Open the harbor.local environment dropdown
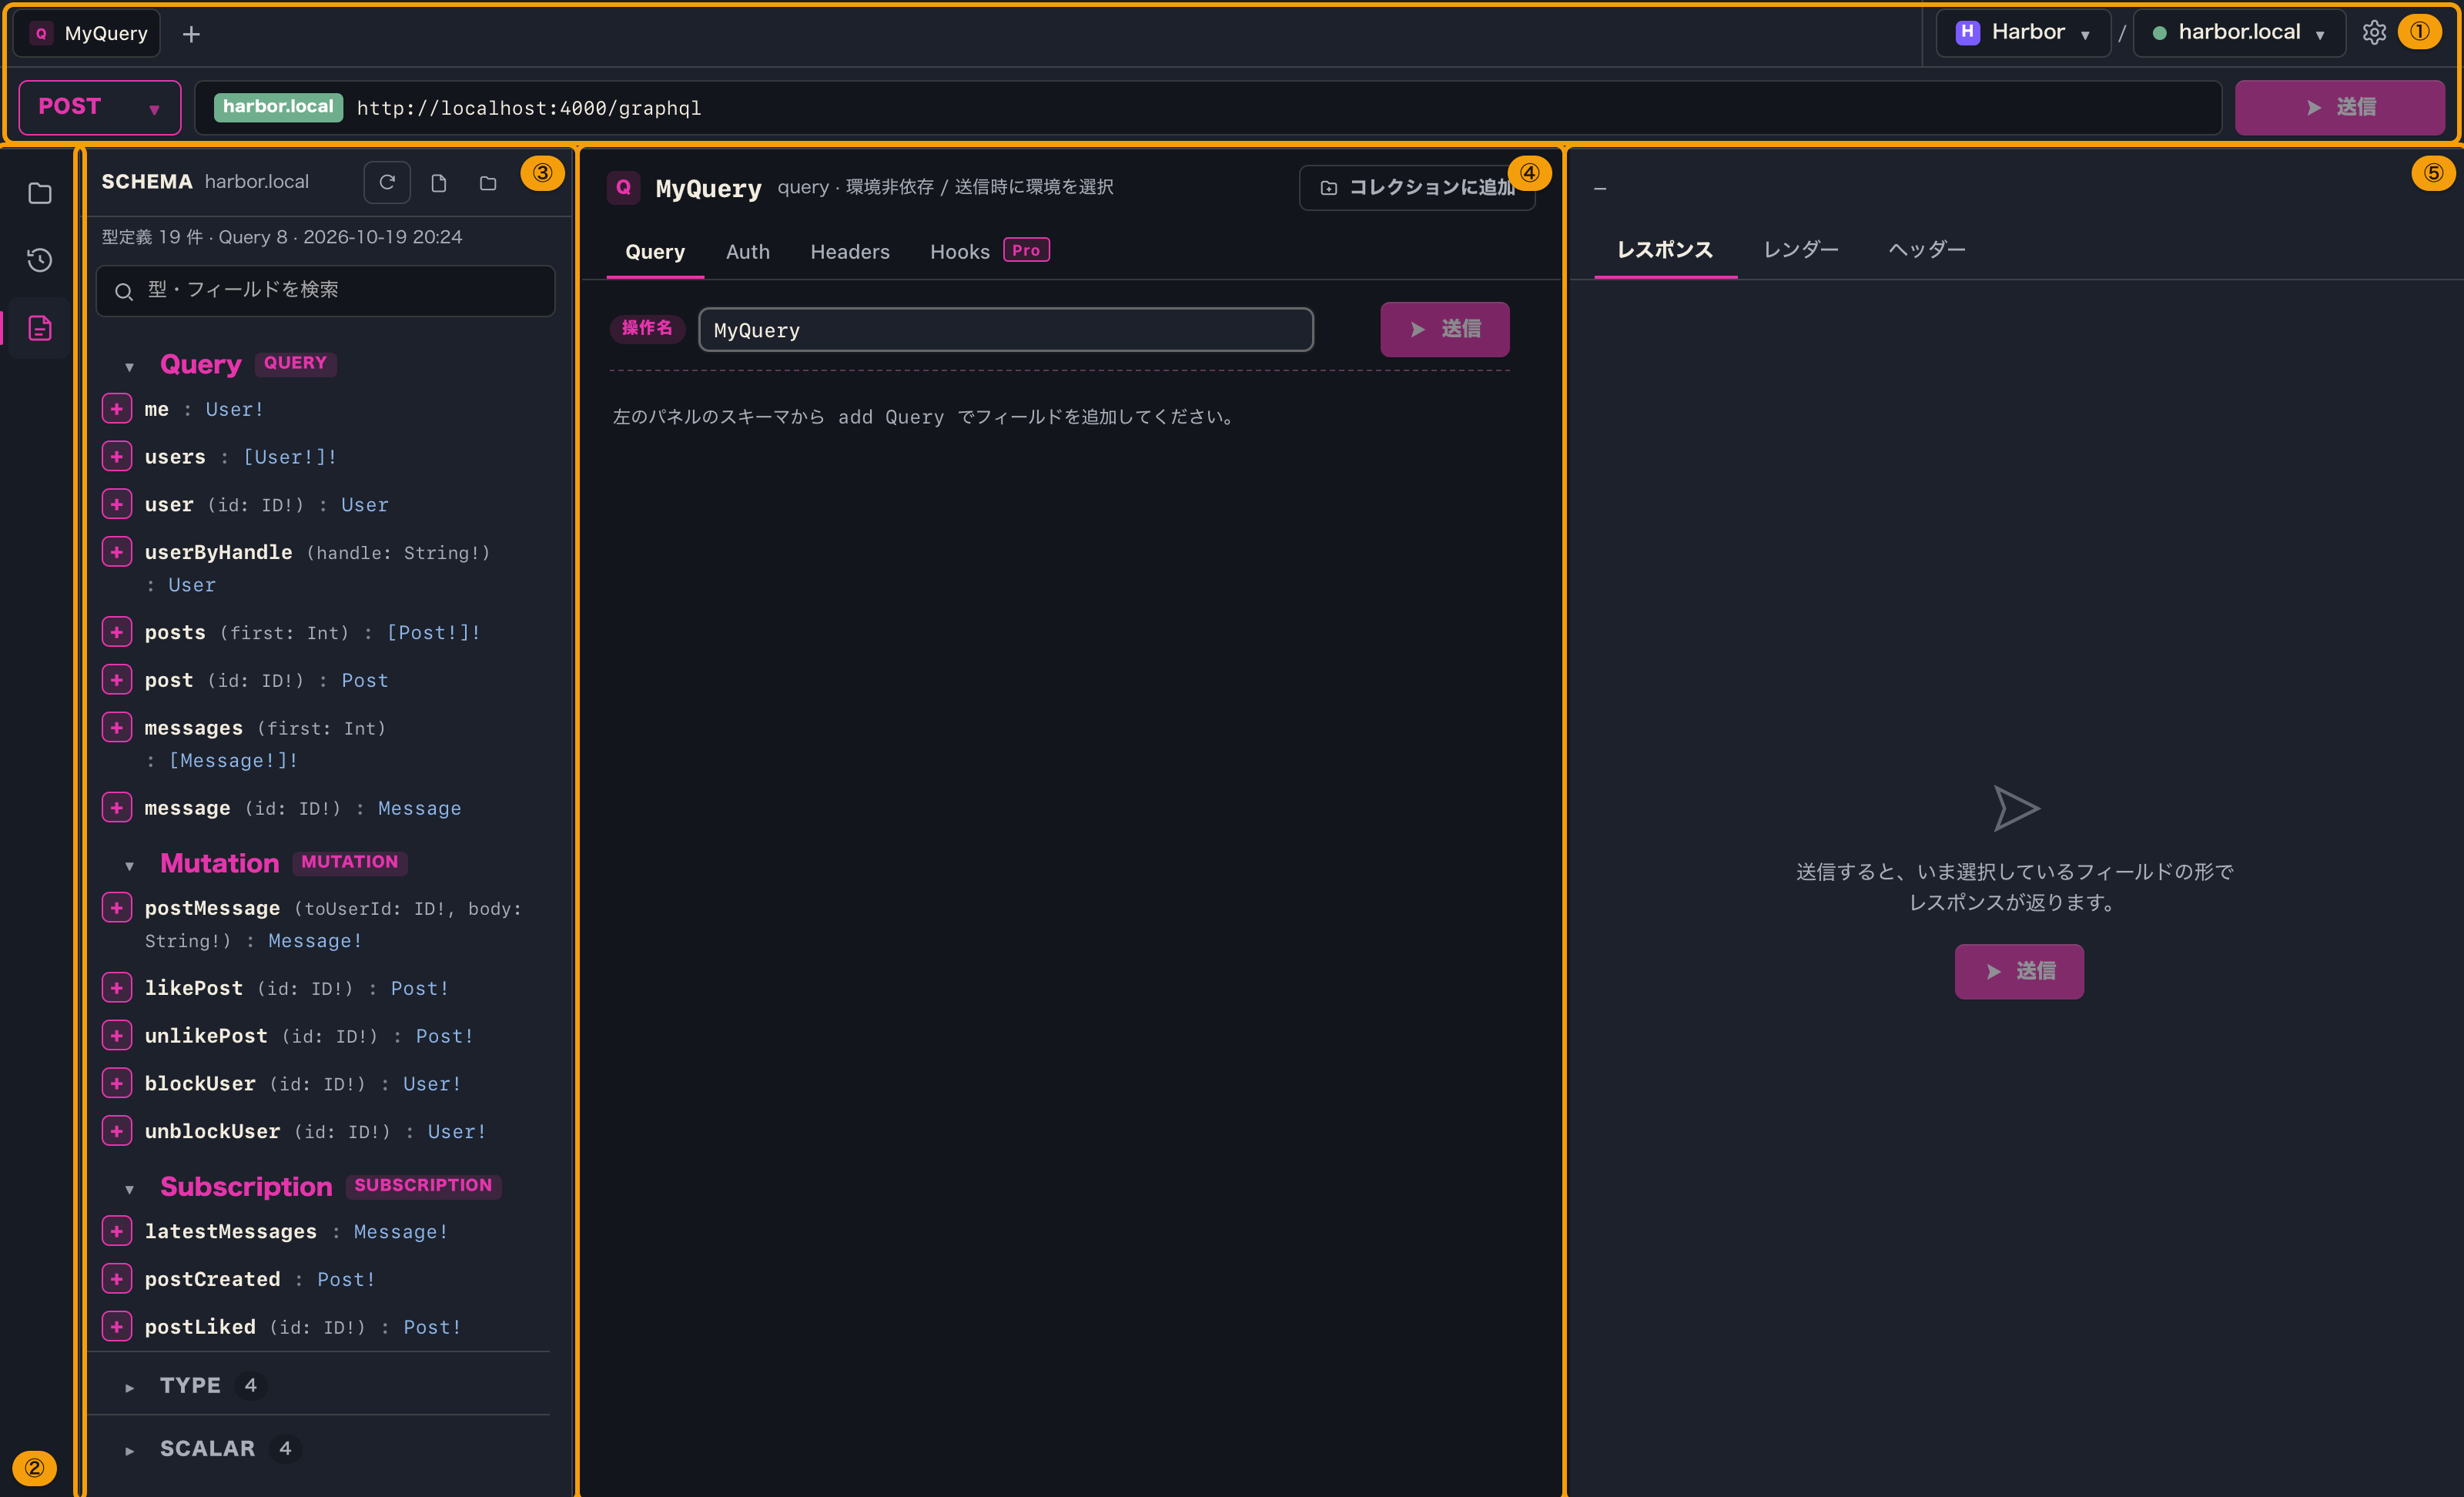This screenshot has height=1497, width=2464. coord(2239,33)
